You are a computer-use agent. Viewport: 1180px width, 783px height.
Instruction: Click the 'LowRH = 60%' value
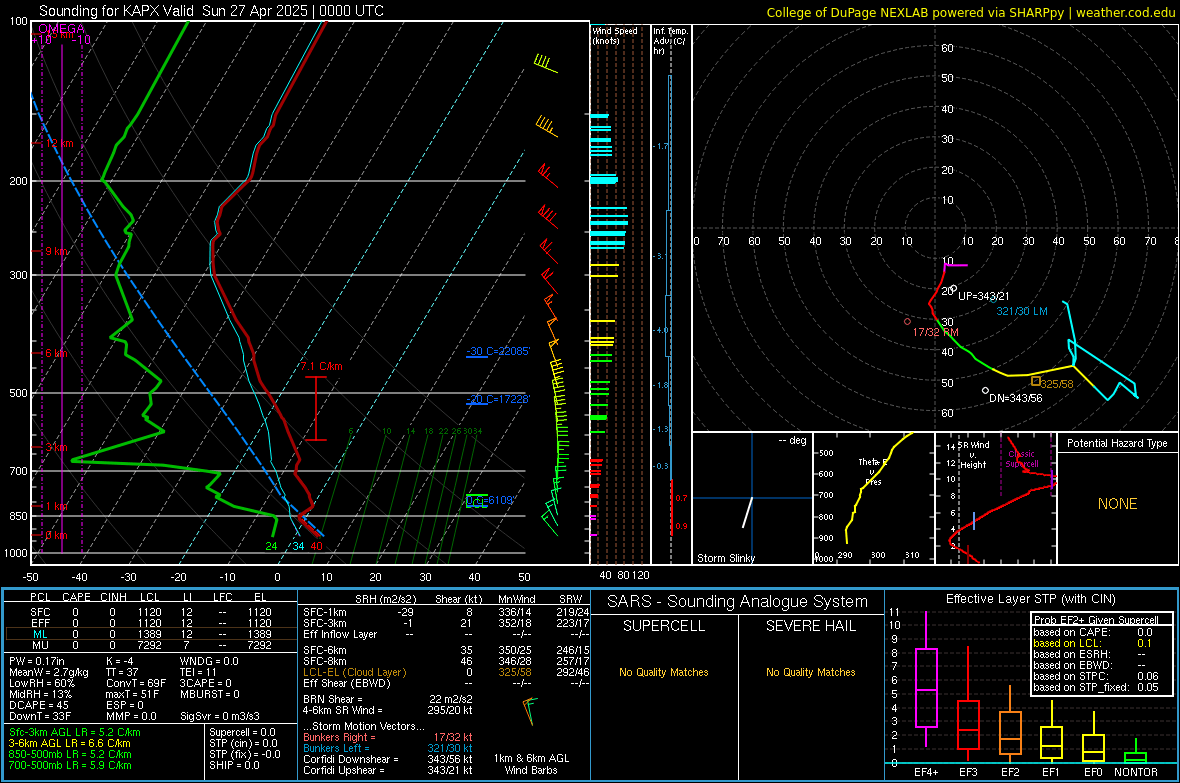click(41, 683)
